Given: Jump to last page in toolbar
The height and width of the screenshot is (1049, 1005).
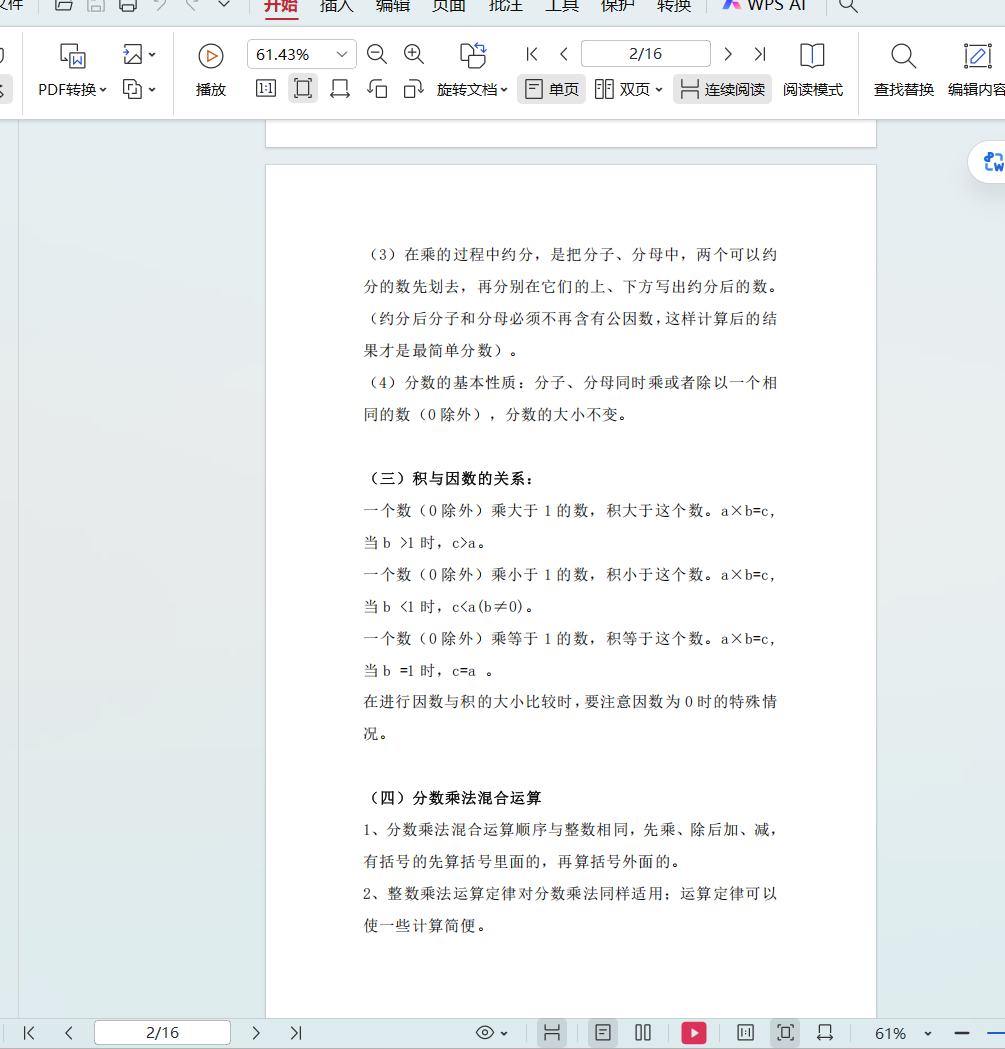Looking at the screenshot, I should 760,54.
